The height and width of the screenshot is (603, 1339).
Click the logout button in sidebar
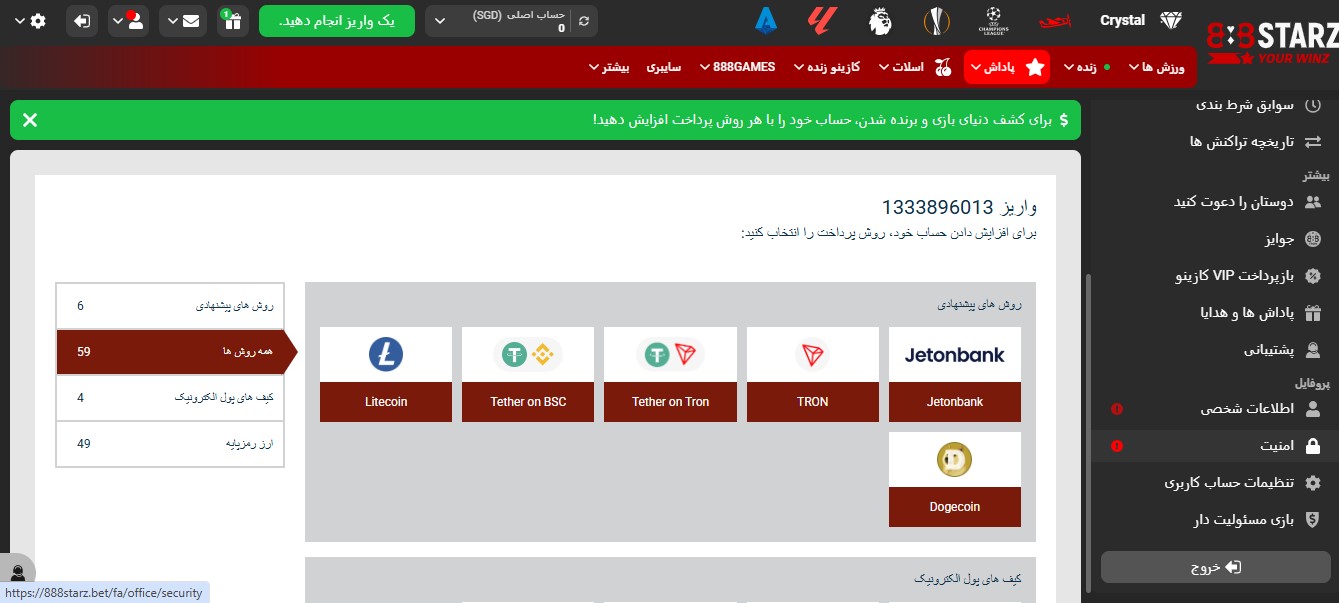(x=1216, y=567)
